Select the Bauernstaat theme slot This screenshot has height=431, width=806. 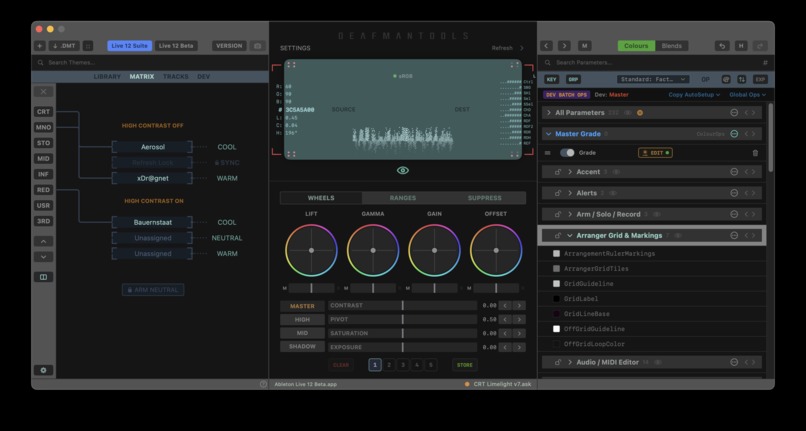tap(153, 223)
